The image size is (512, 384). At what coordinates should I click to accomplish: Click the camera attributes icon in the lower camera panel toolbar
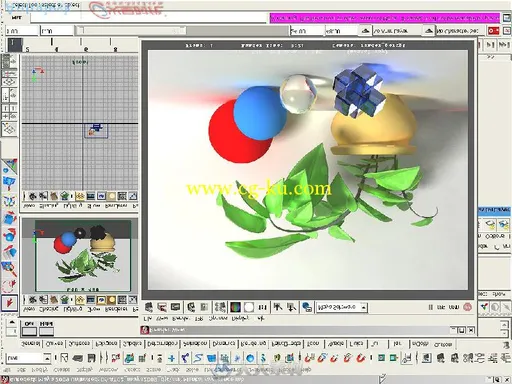(x=43, y=300)
